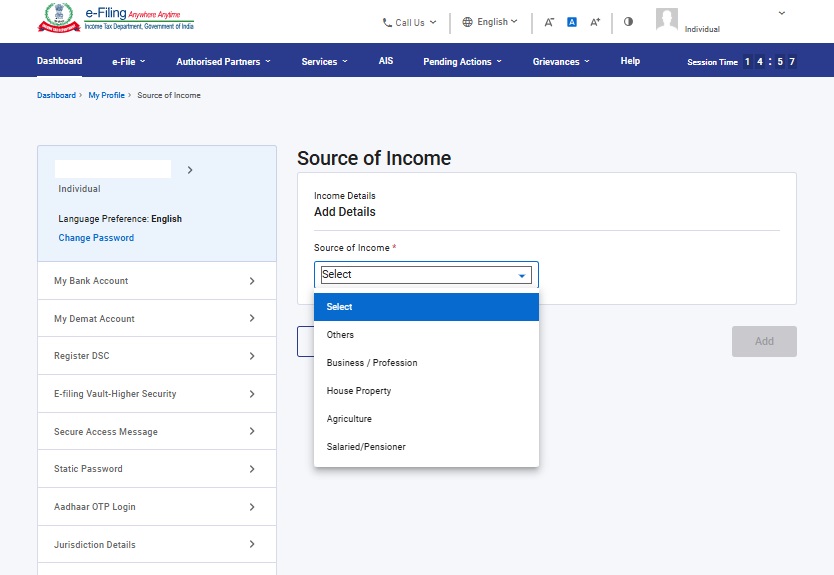The height and width of the screenshot is (575, 834).
Task: Click the Dashboard breadcrumb link
Action: 56,95
